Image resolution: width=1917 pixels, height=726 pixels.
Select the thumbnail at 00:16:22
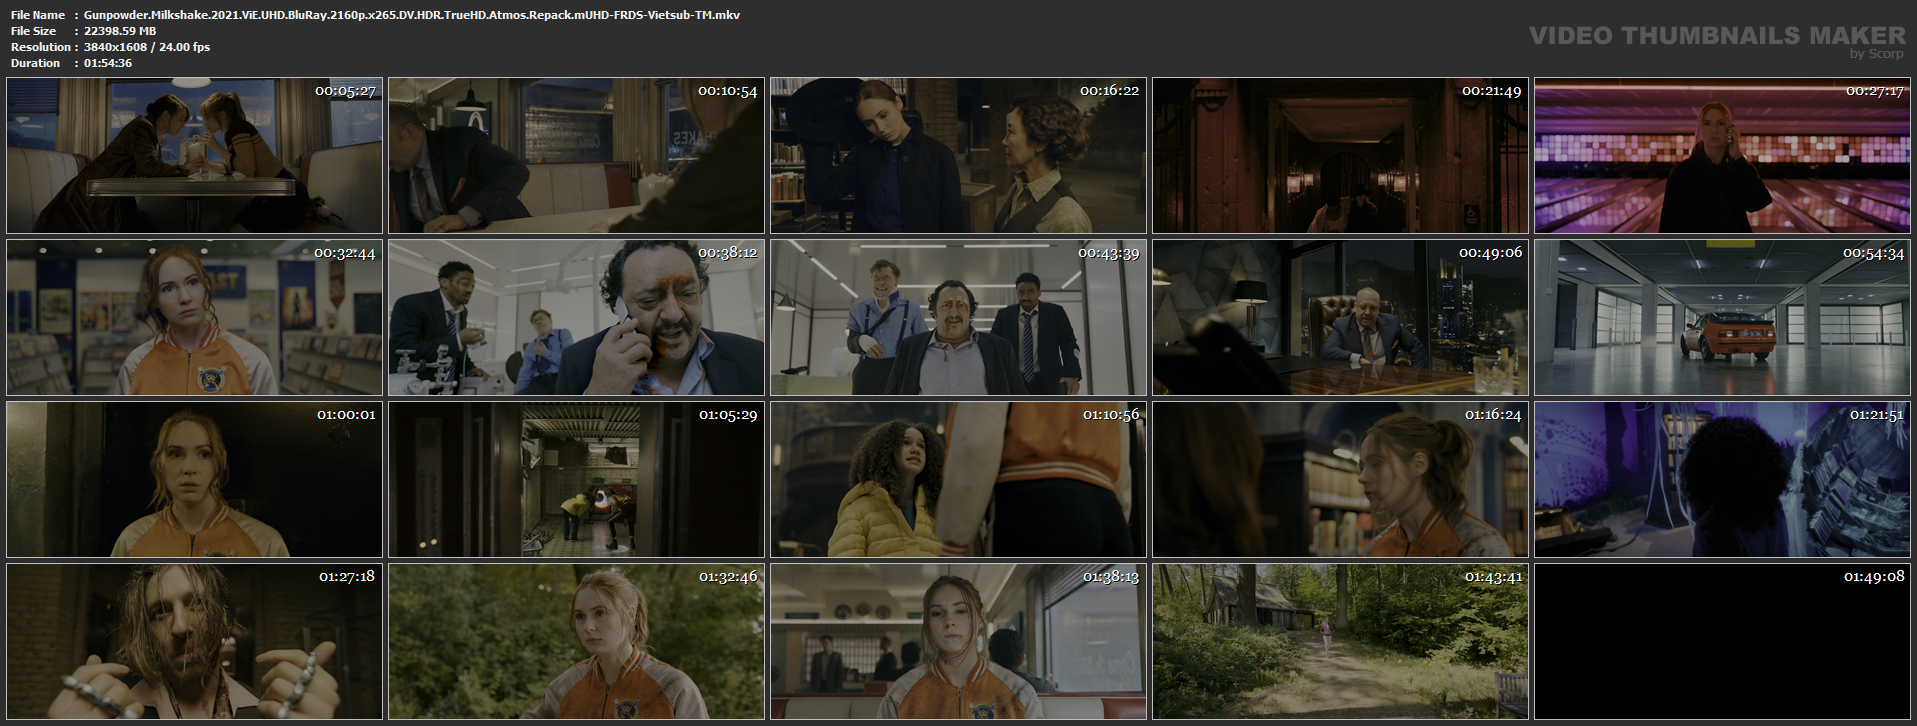(958, 156)
